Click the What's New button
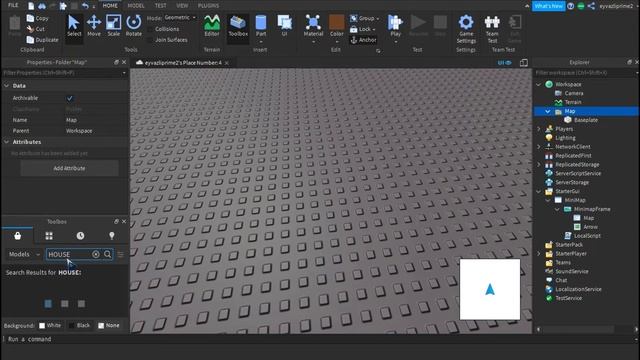Image resolution: width=640 pixels, height=360 pixels. (x=548, y=6)
